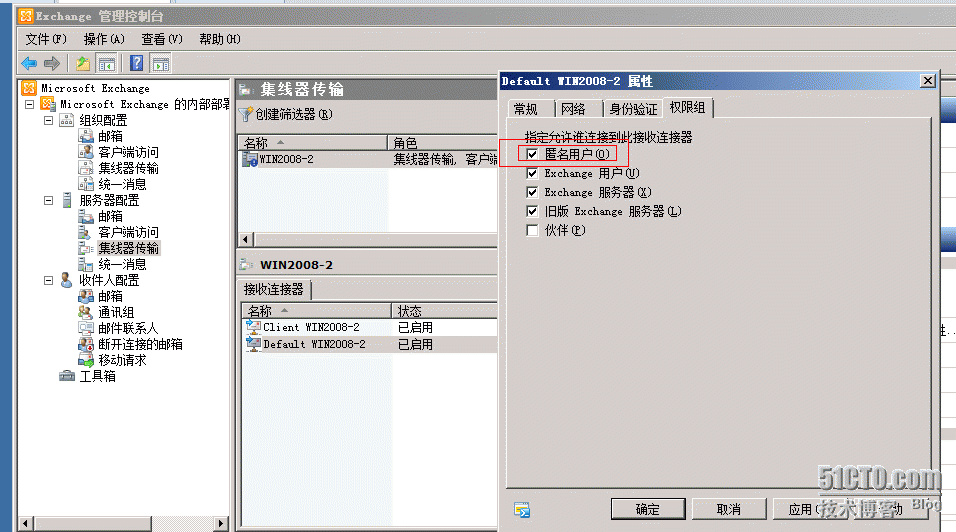Sort connectors by 状态 column
This screenshot has width=956, height=532.
pos(444,311)
